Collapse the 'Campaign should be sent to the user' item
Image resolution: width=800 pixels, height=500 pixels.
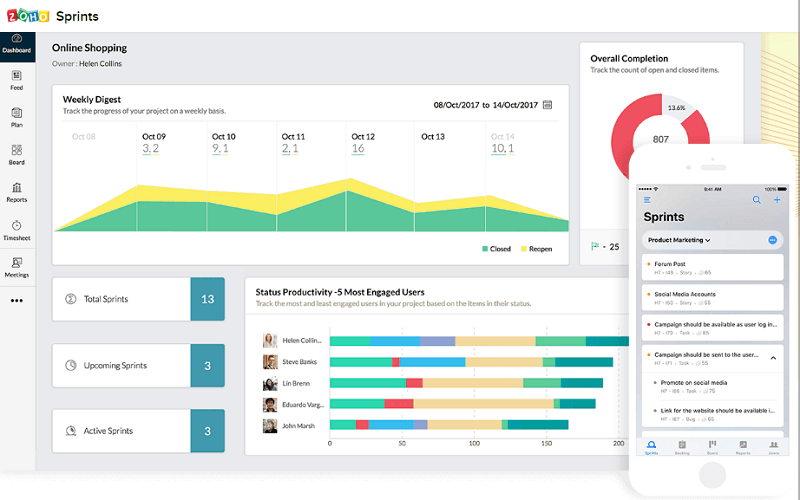pos(773,358)
